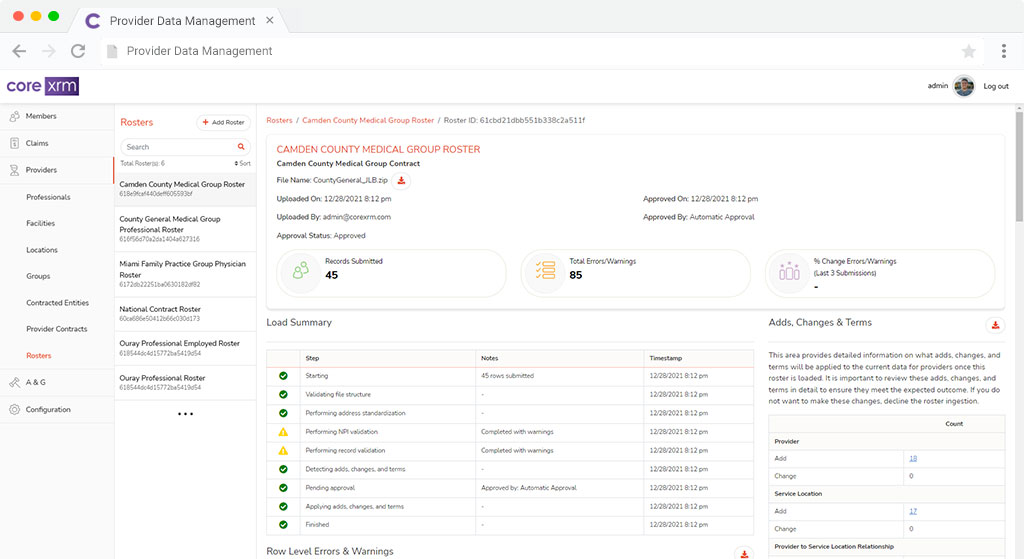The image size is (1024, 559).
Task: Download the CountyGeneral_JLB.zip file
Action: [401, 181]
